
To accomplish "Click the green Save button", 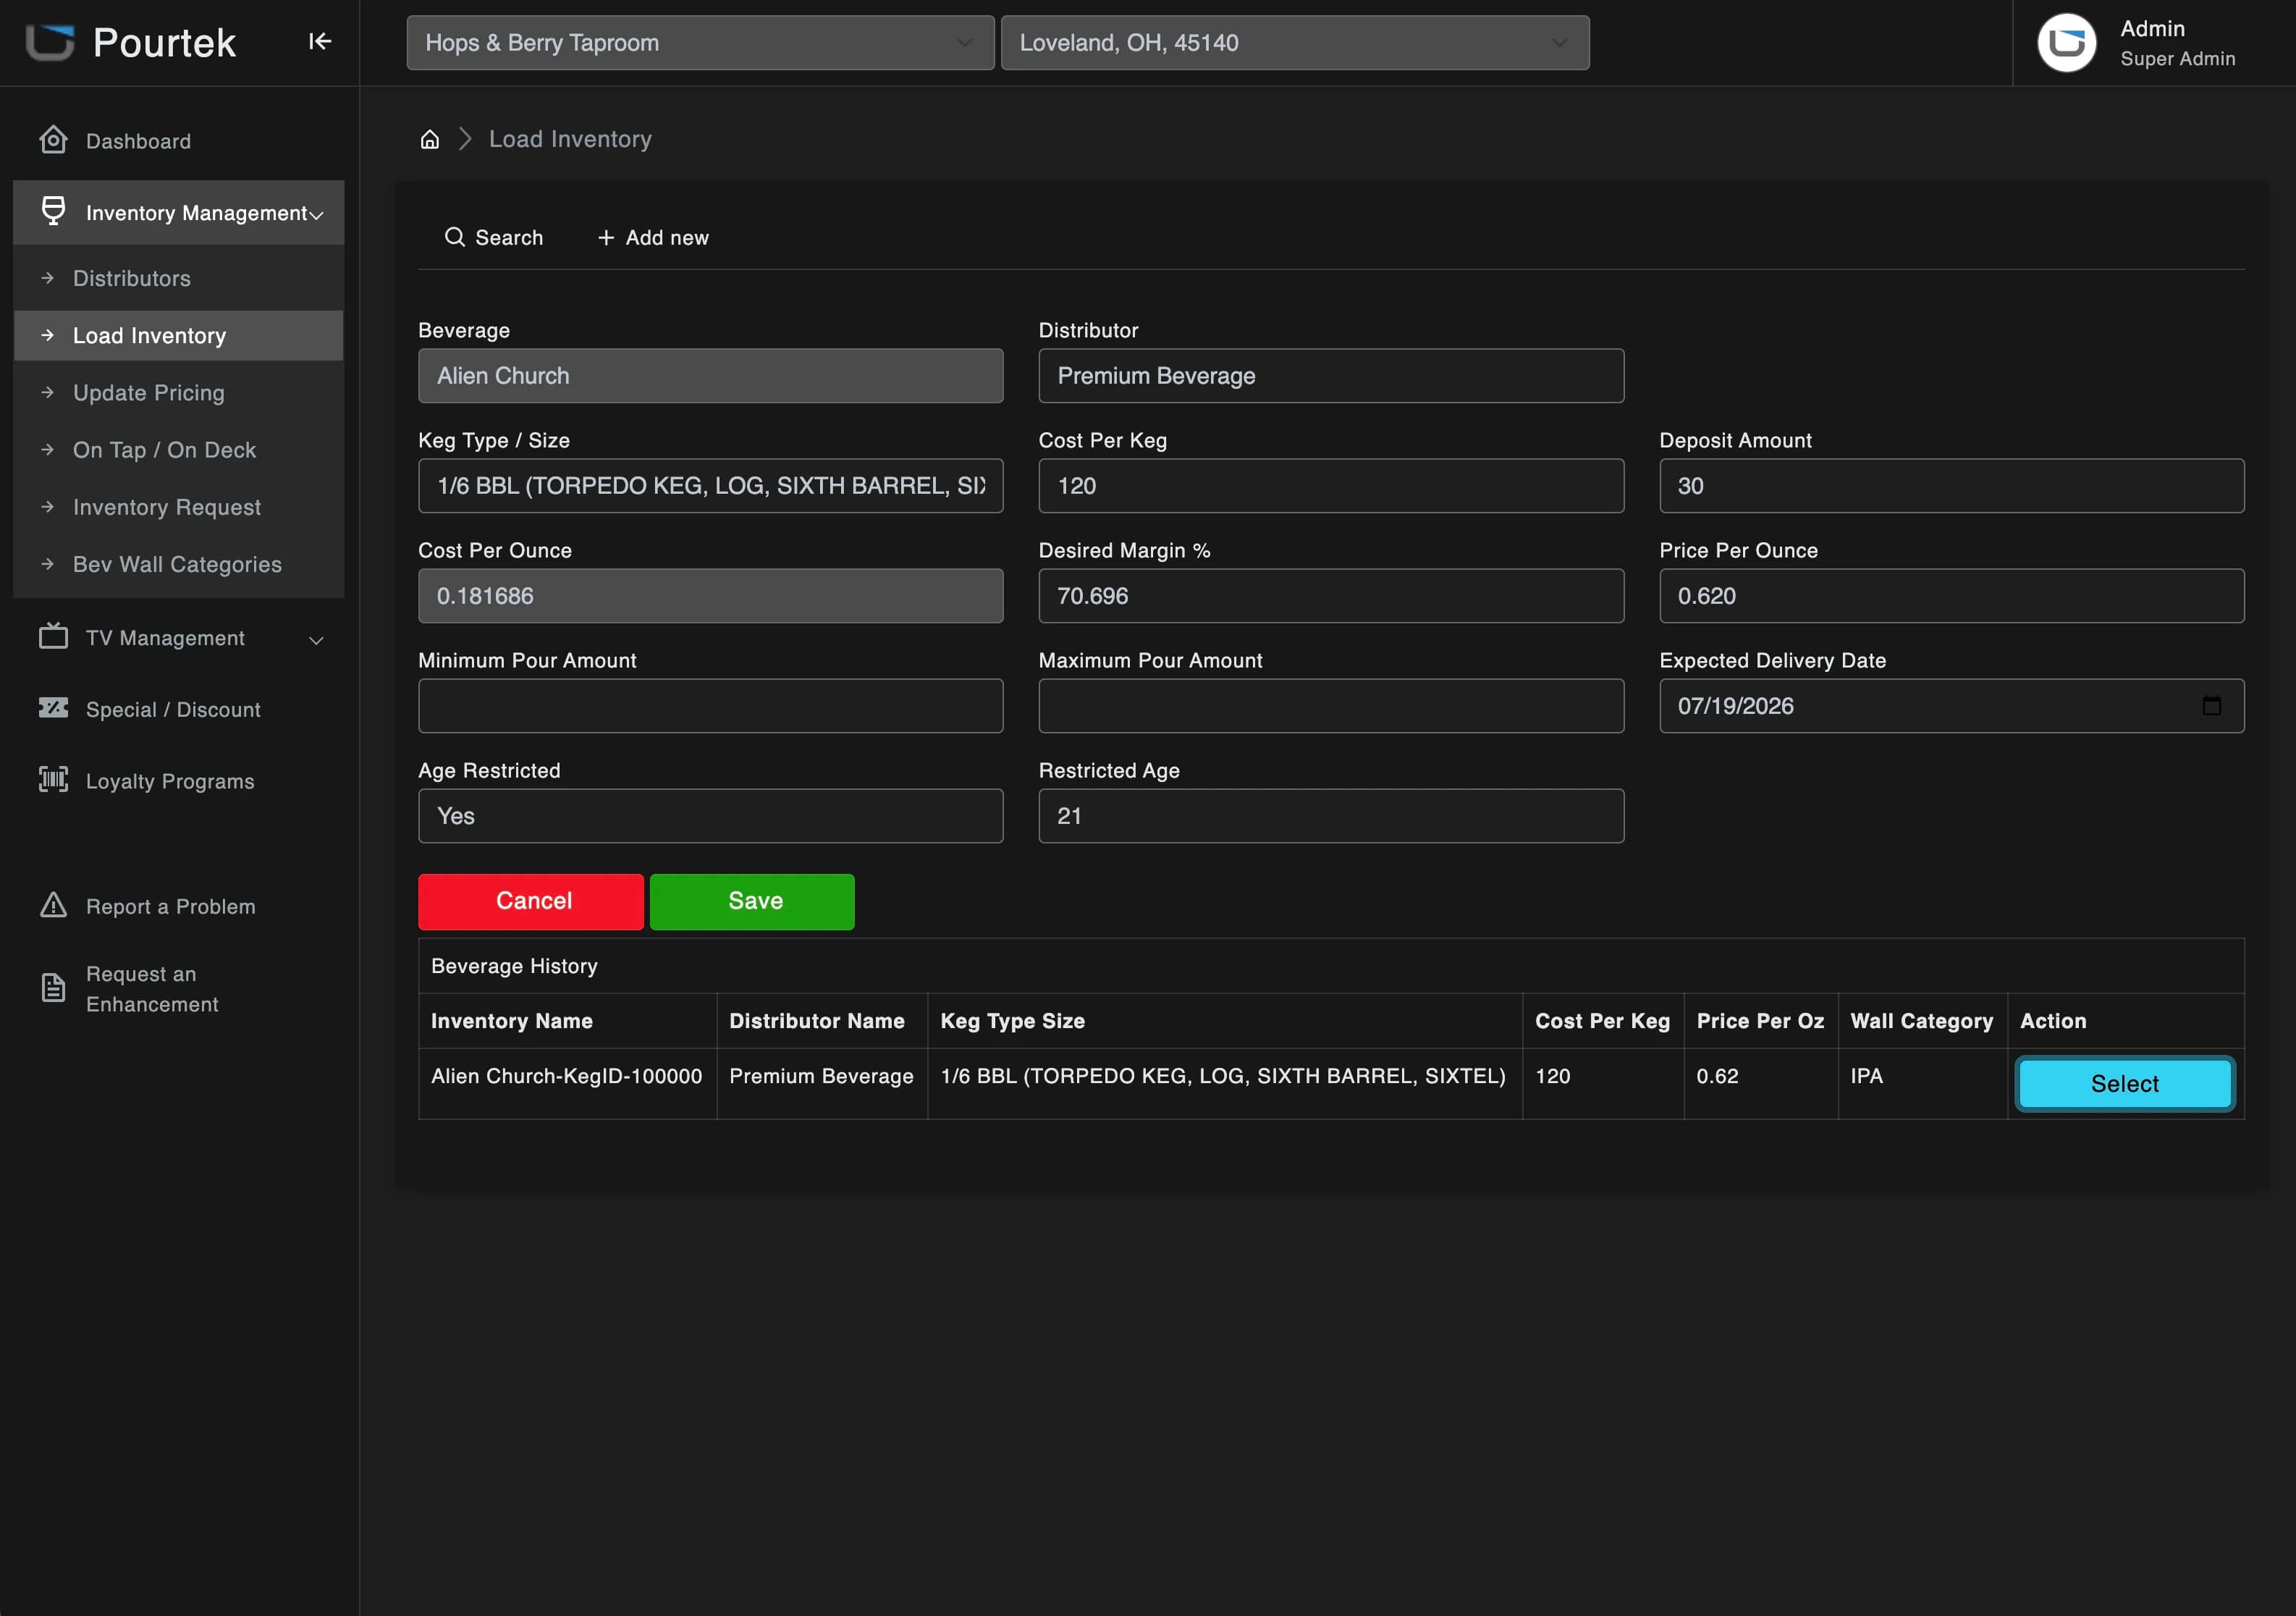I will (752, 901).
